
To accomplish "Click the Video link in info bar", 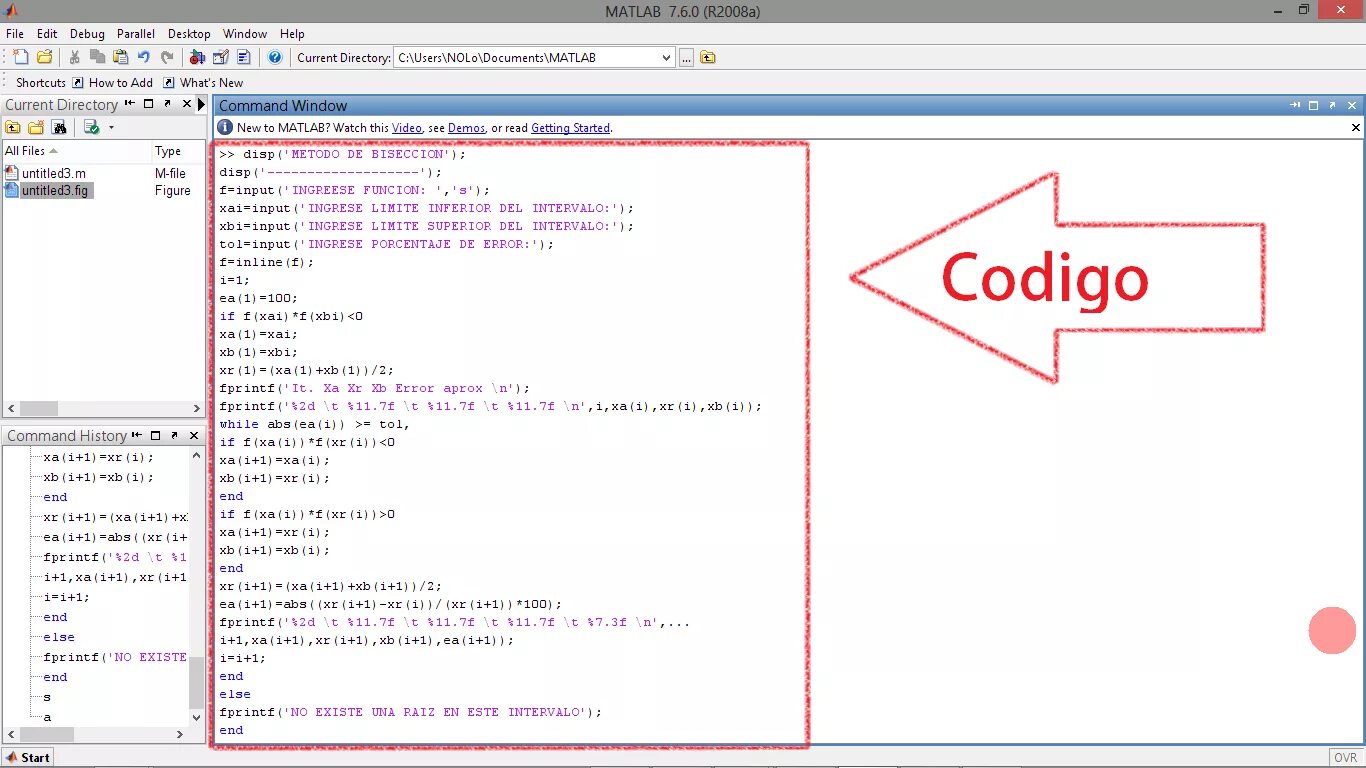I will [406, 128].
